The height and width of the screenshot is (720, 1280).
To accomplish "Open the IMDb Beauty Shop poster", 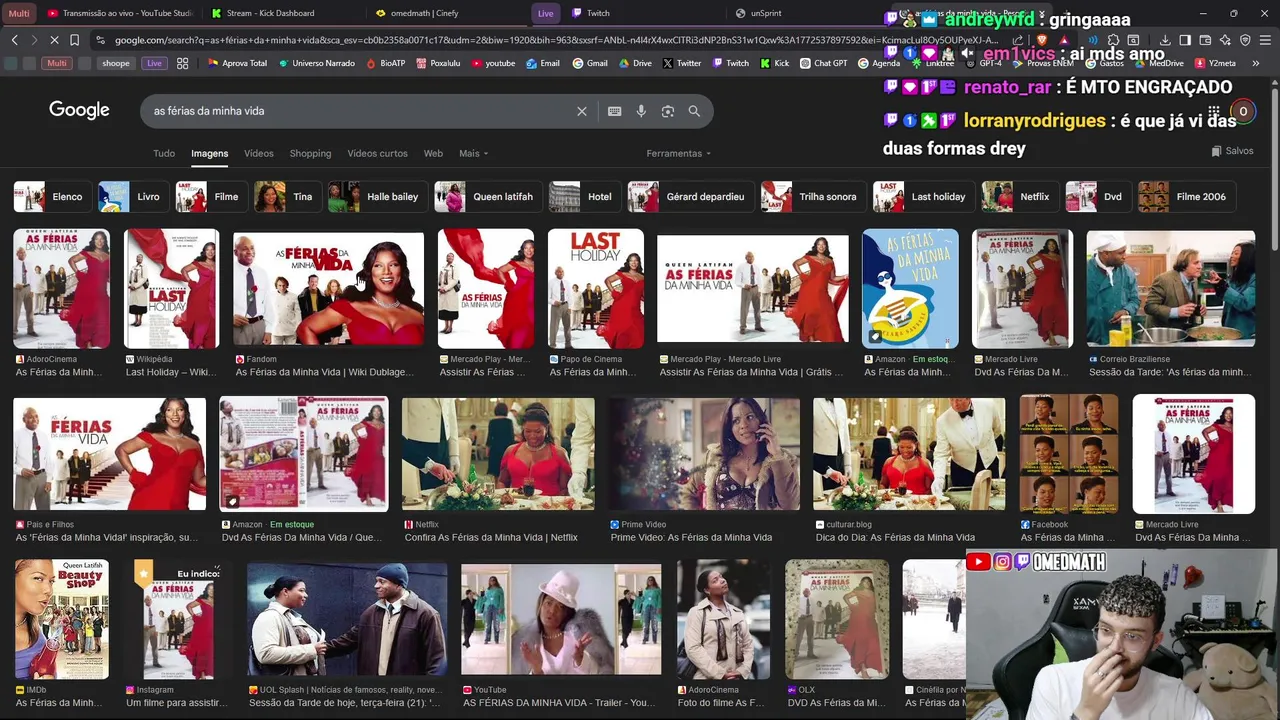I will 62,620.
